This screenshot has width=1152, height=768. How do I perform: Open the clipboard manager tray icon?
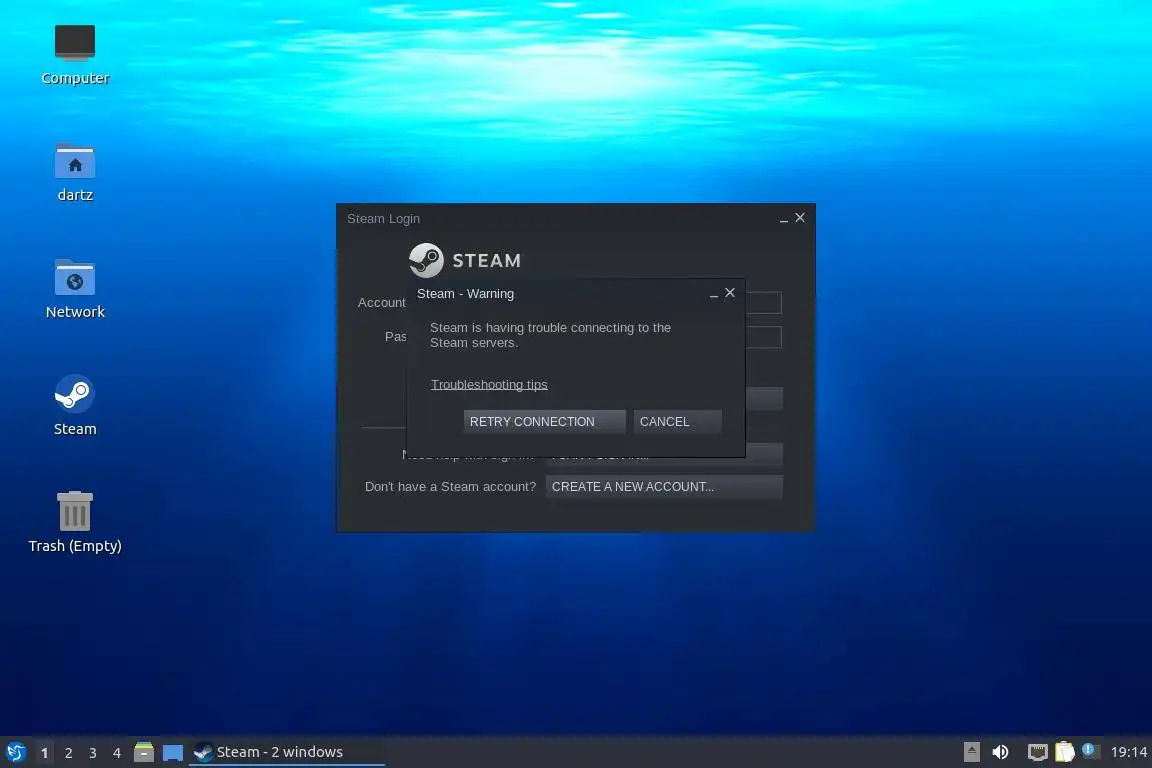1065,751
